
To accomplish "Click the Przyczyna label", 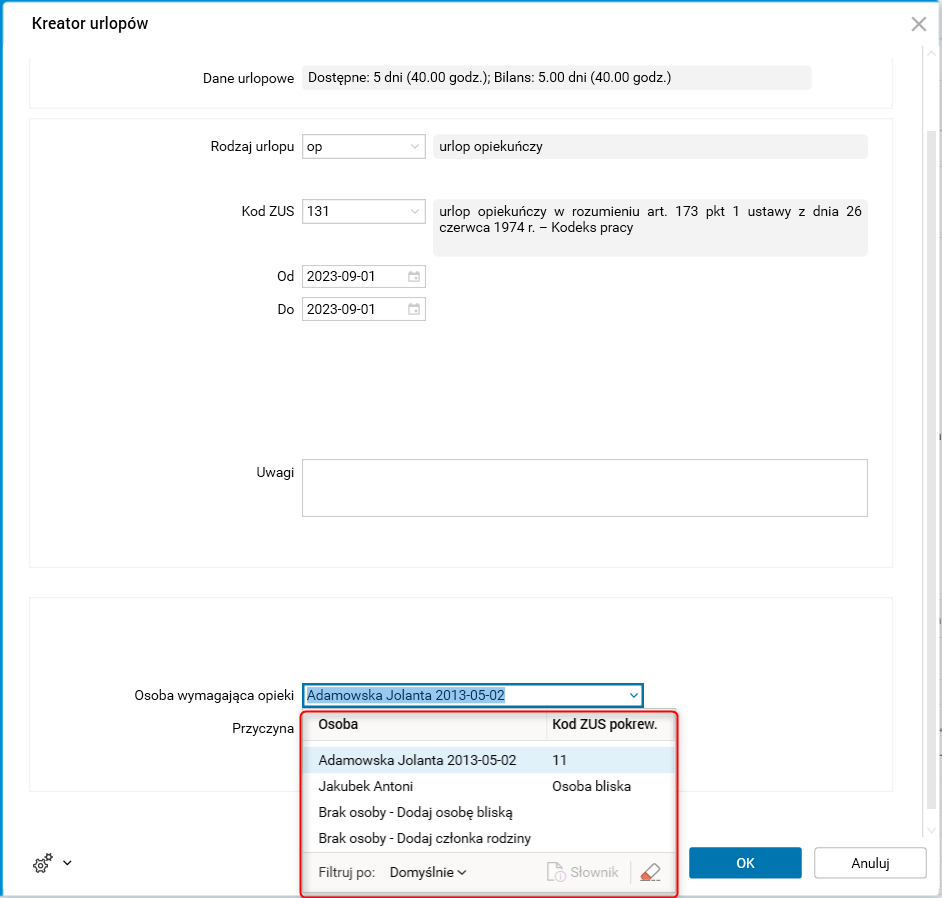I will tap(263, 729).
